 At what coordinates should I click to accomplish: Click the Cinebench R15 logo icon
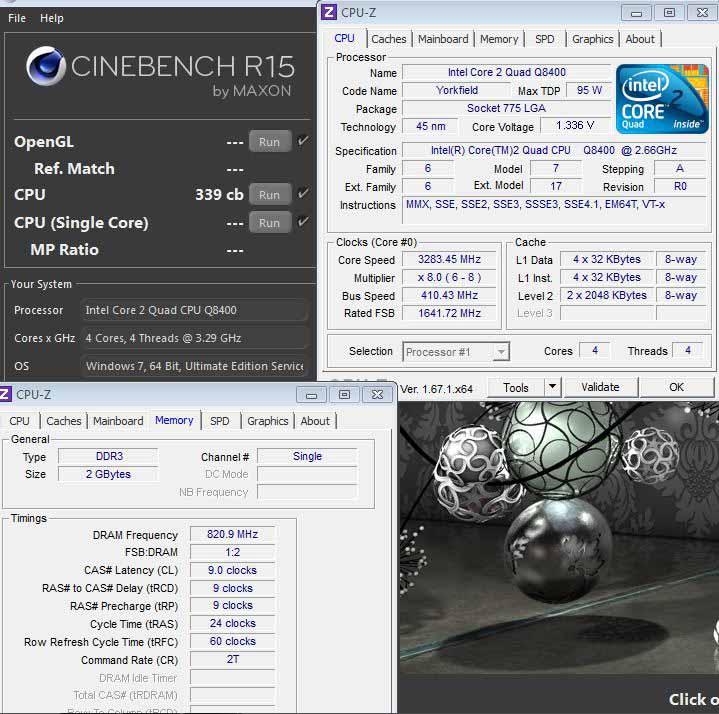tap(46, 66)
